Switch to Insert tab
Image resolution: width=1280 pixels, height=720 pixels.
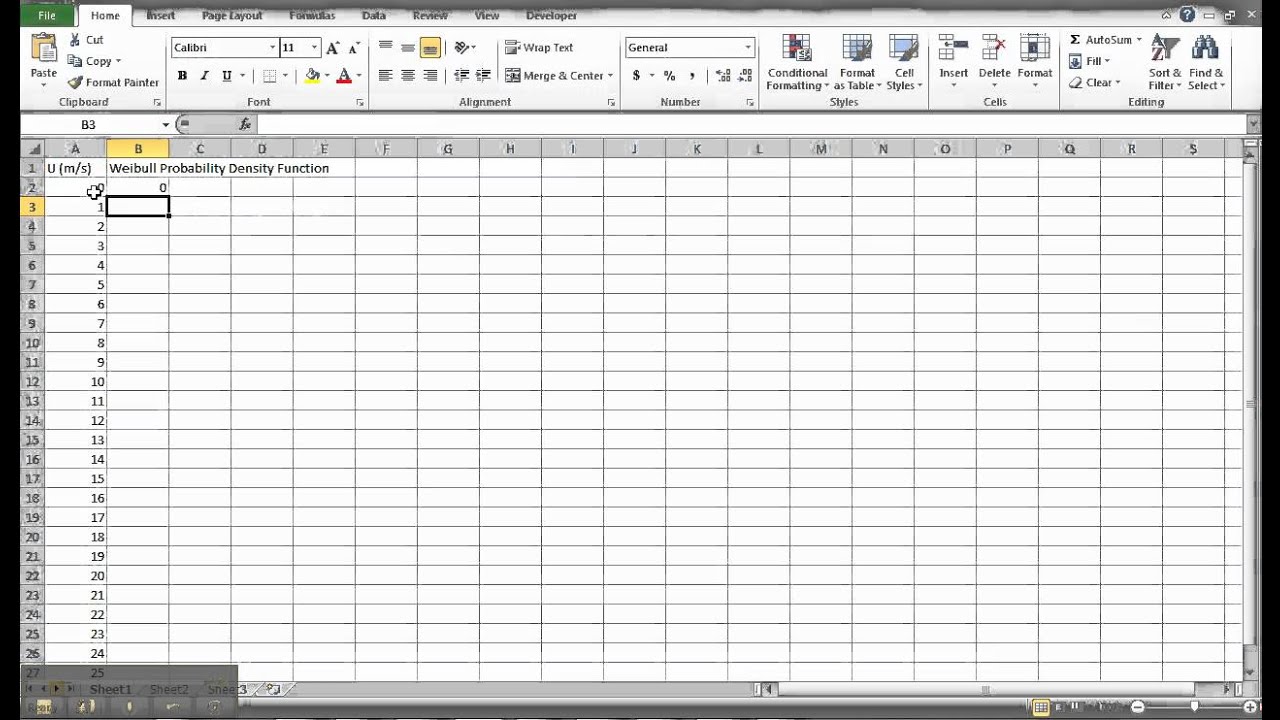point(160,16)
